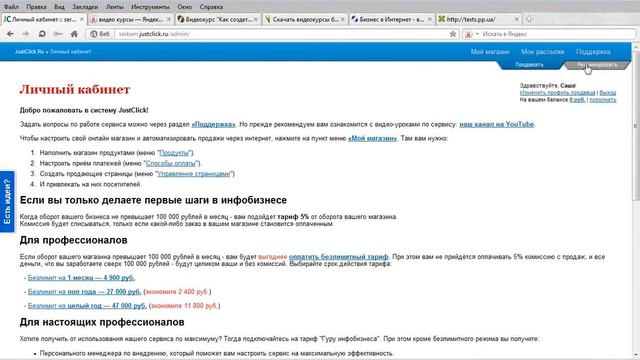Click JustClick.Ru breadcrumb link in header
Viewport: 640px width, 360px height.
(29, 52)
